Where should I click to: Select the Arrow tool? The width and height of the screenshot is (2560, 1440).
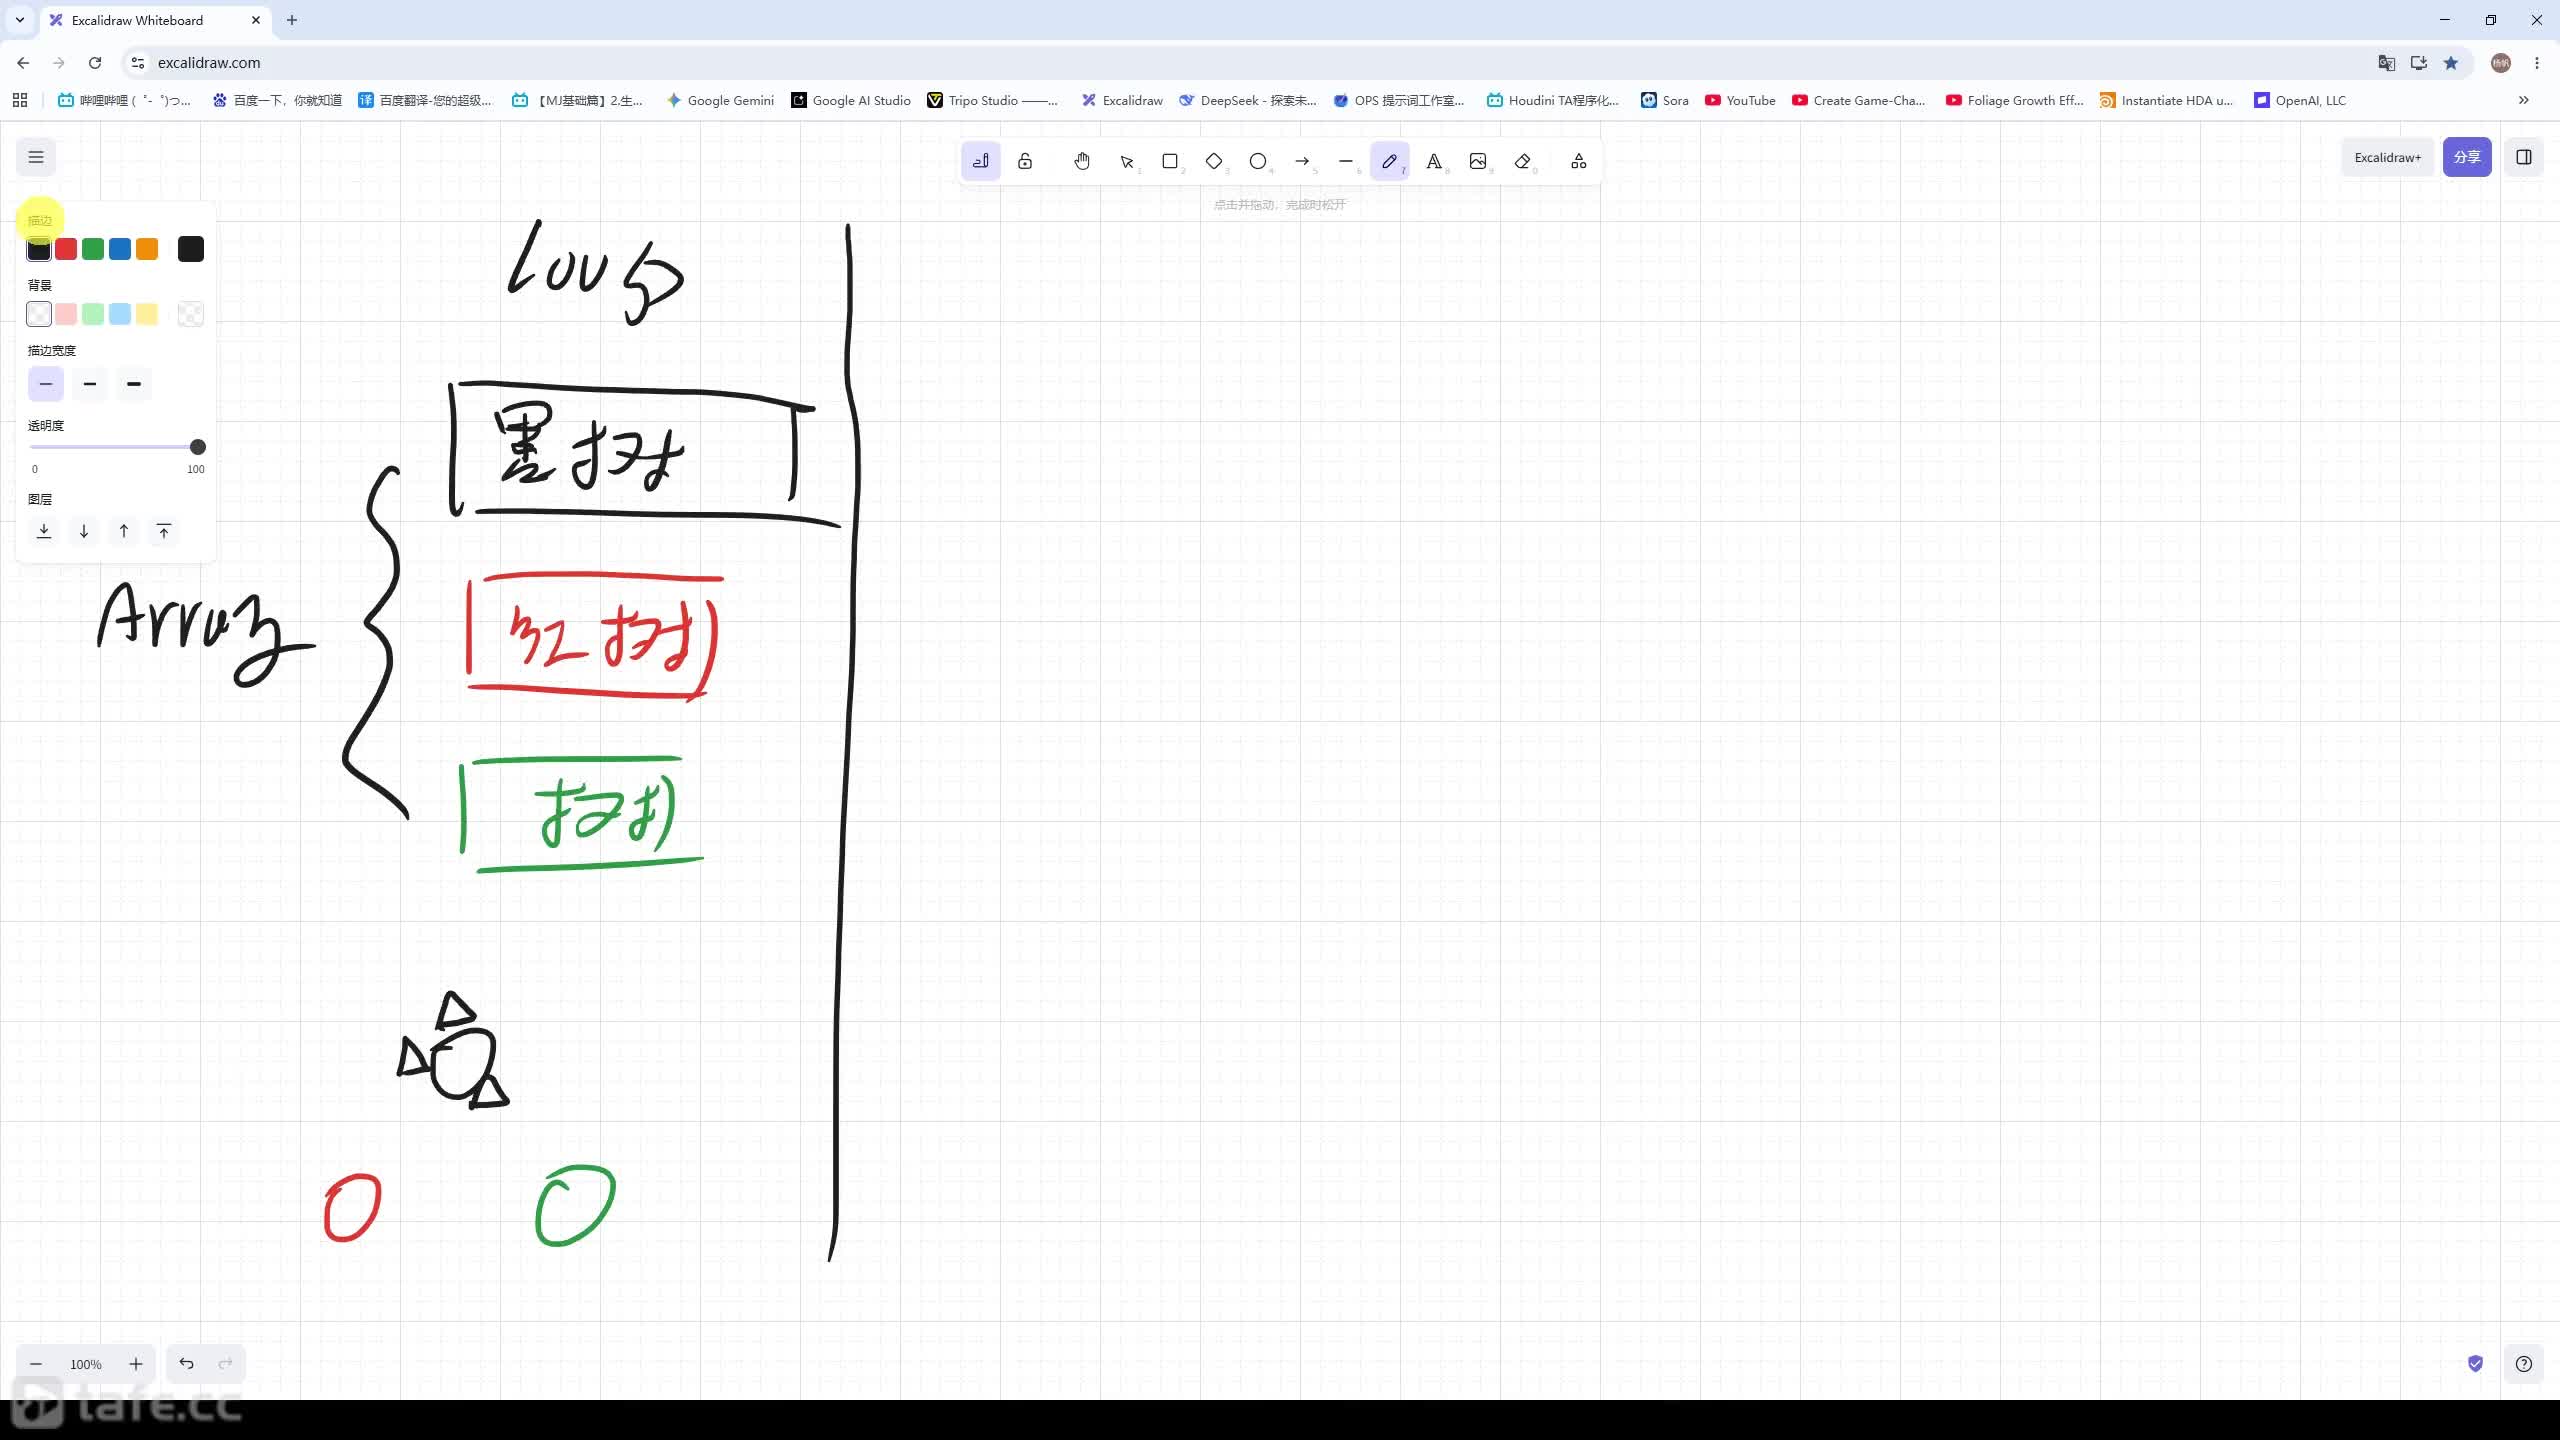point(1302,161)
